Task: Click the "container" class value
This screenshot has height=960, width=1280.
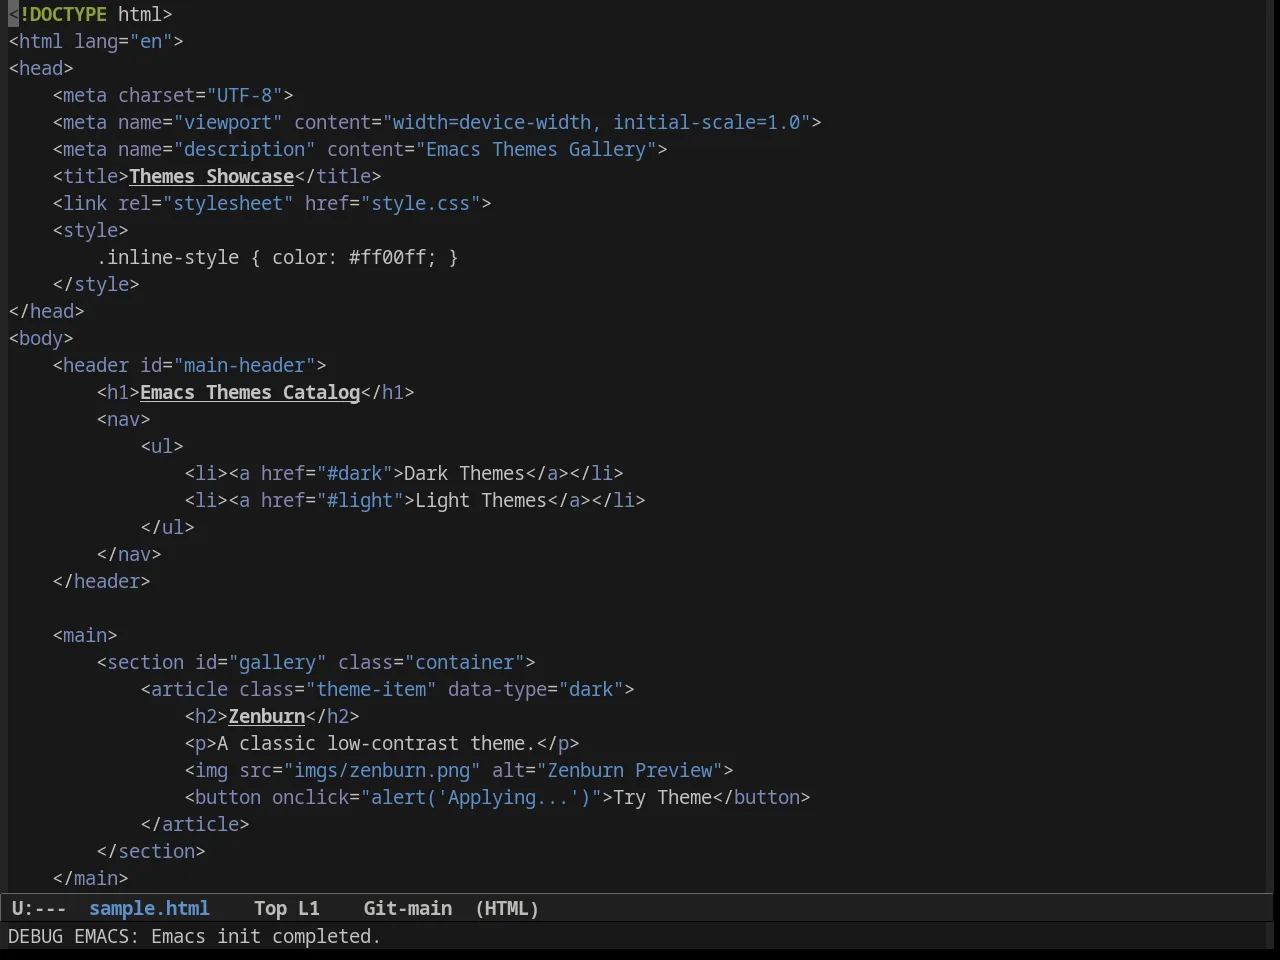Action: coord(464,662)
